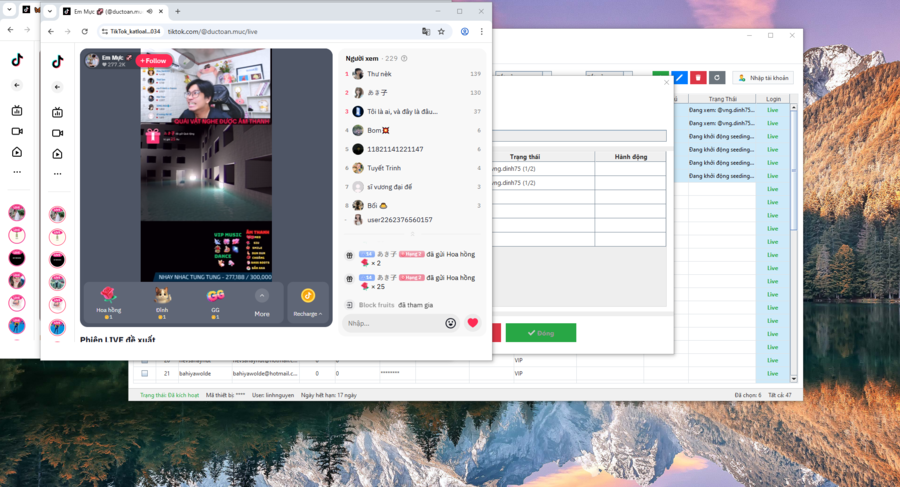900x487 pixels.
Task: Close the dialog with its X button
Action: click(x=666, y=82)
